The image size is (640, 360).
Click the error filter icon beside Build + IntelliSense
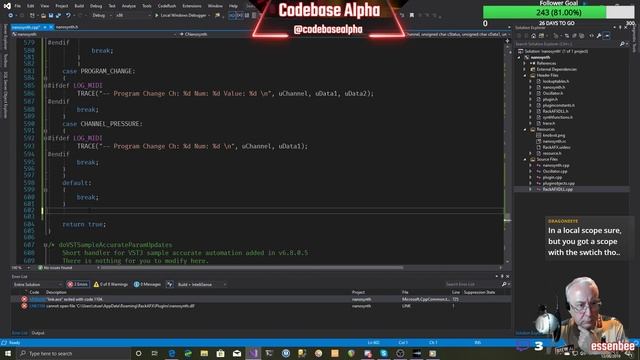coord(170,284)
